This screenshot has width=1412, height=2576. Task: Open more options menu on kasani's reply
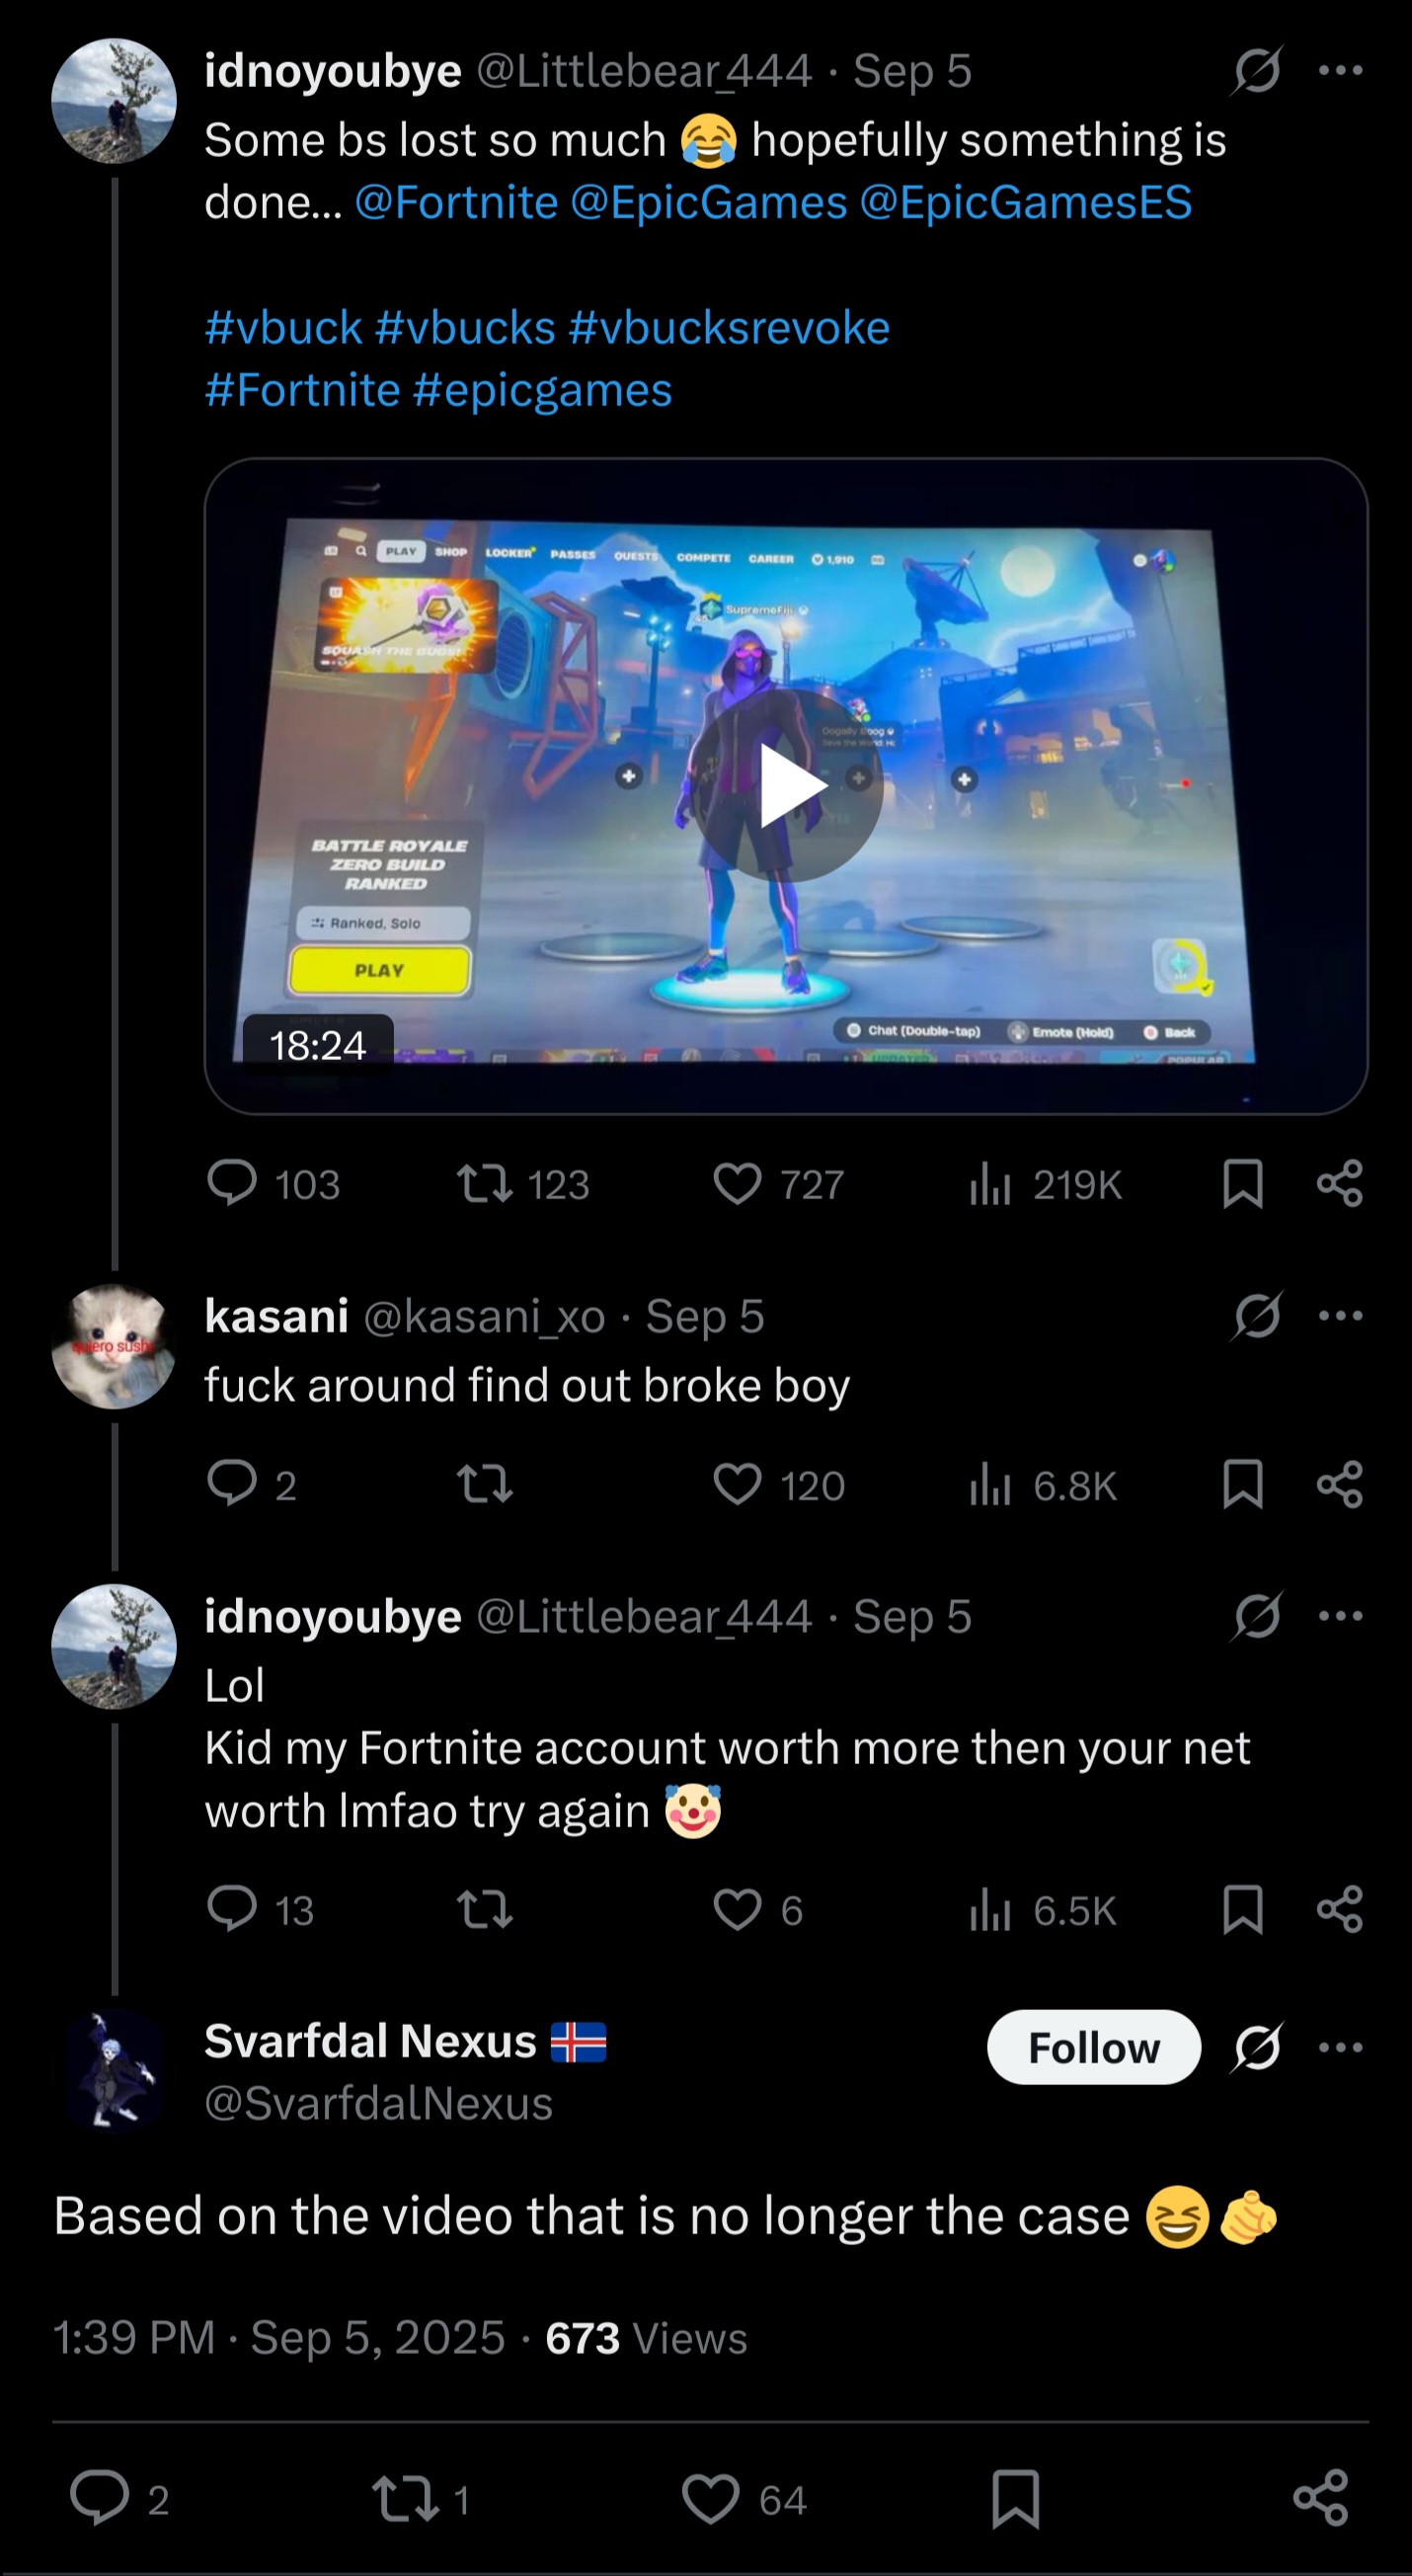[x=1340, y=1315]
